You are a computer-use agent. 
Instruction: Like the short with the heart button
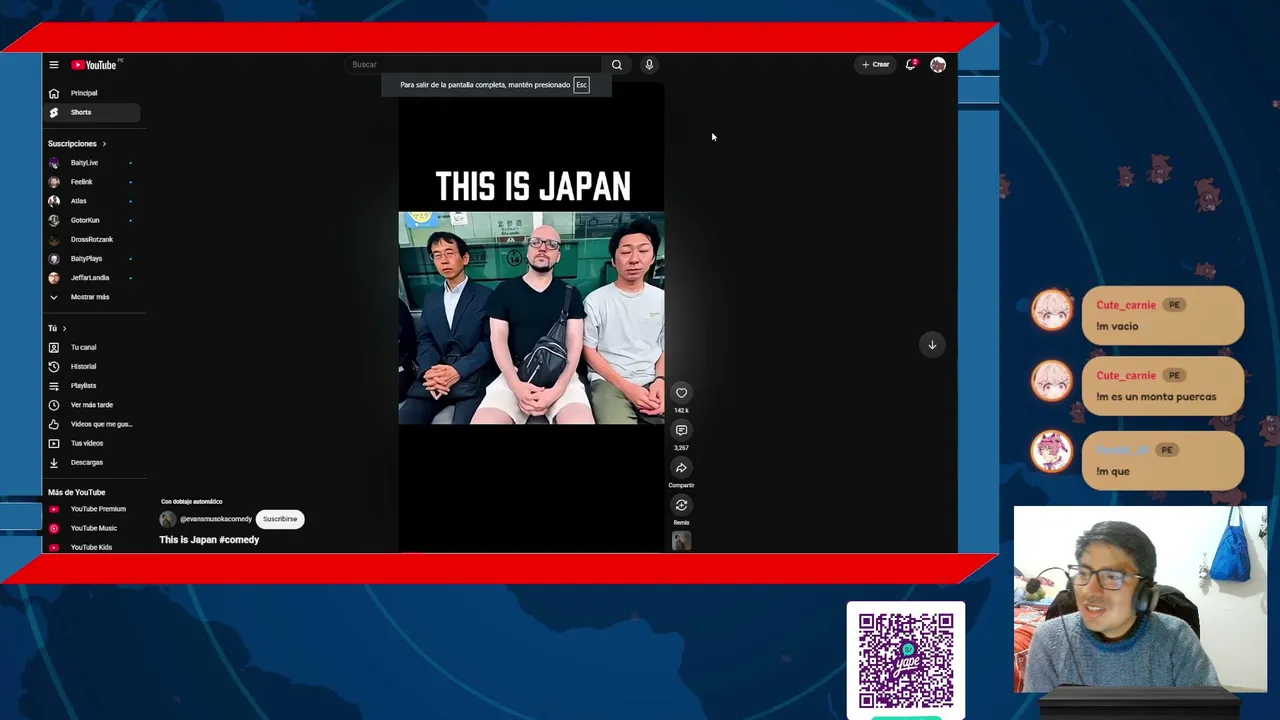(x=681, y=393)
